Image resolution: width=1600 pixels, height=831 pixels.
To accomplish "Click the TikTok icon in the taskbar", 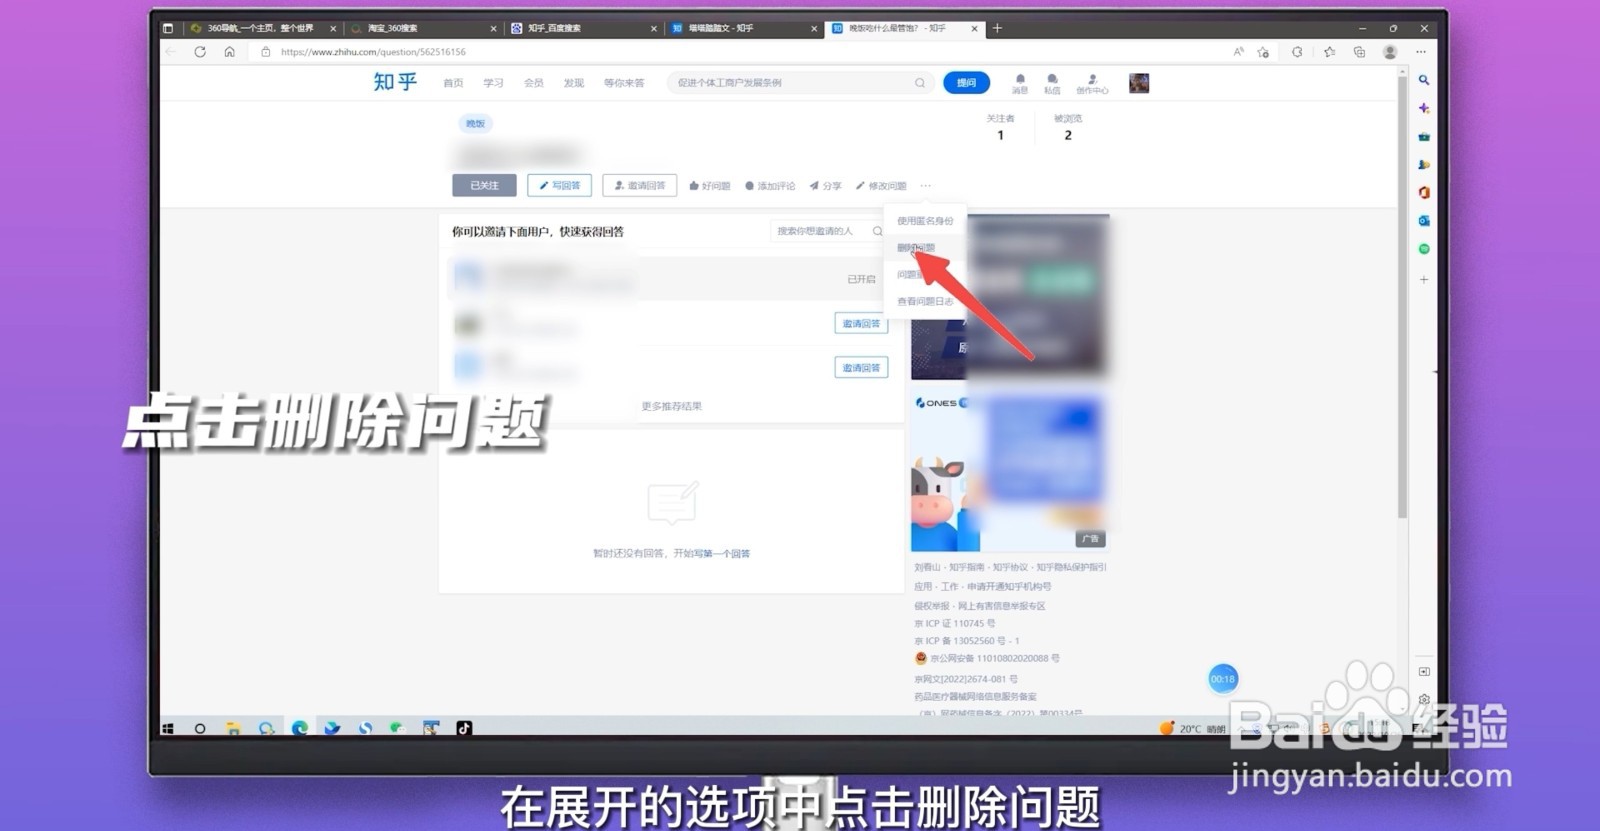I will click(x=464, y=728).
